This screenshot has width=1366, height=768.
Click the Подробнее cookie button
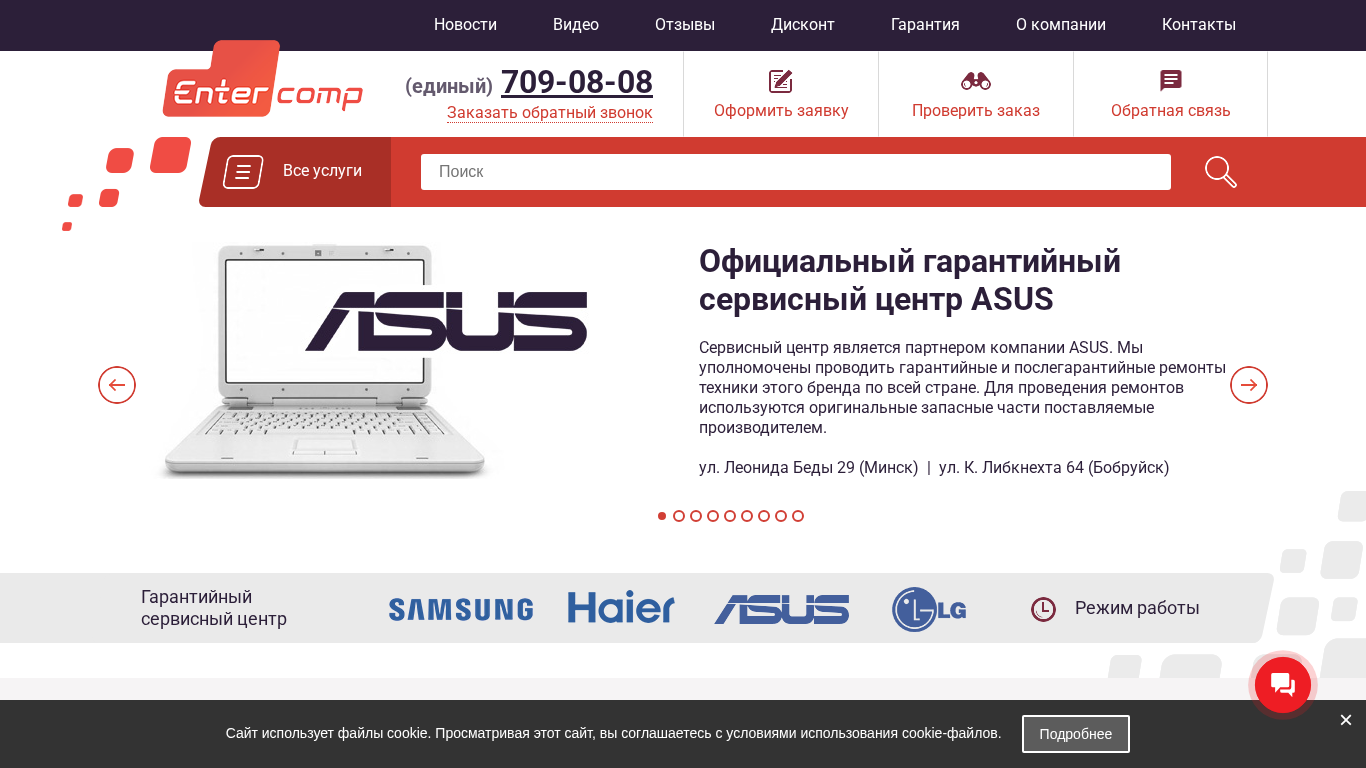[x=1076, y=734]
